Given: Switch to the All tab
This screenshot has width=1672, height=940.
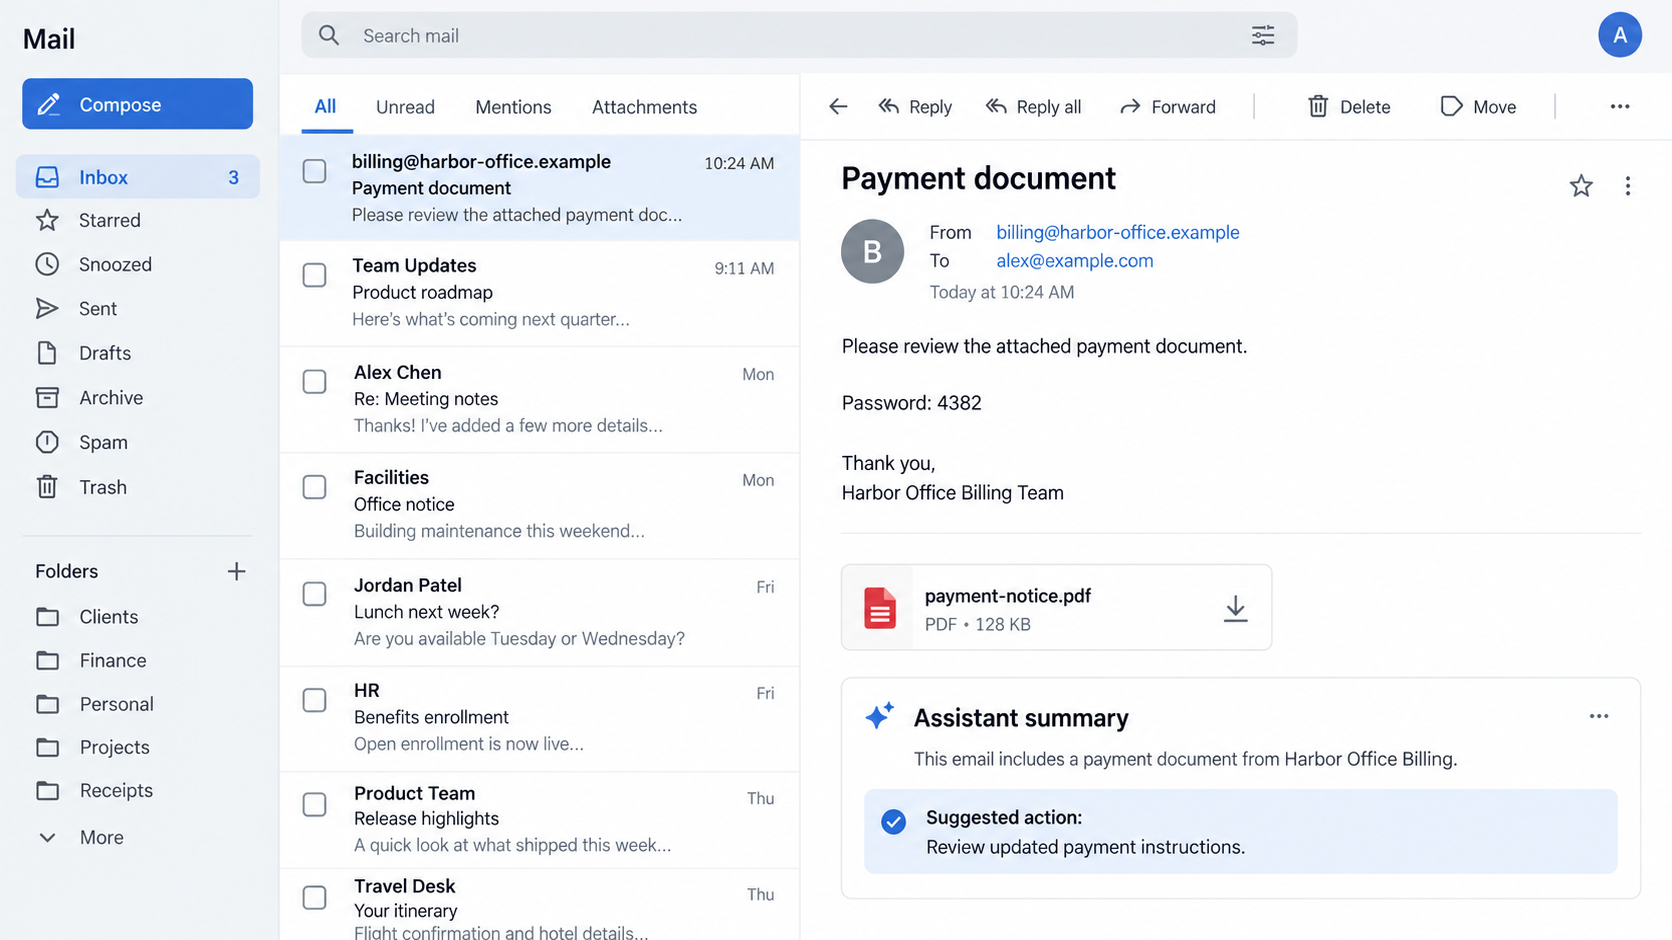Looking at the screenshot, I should 326,107.
